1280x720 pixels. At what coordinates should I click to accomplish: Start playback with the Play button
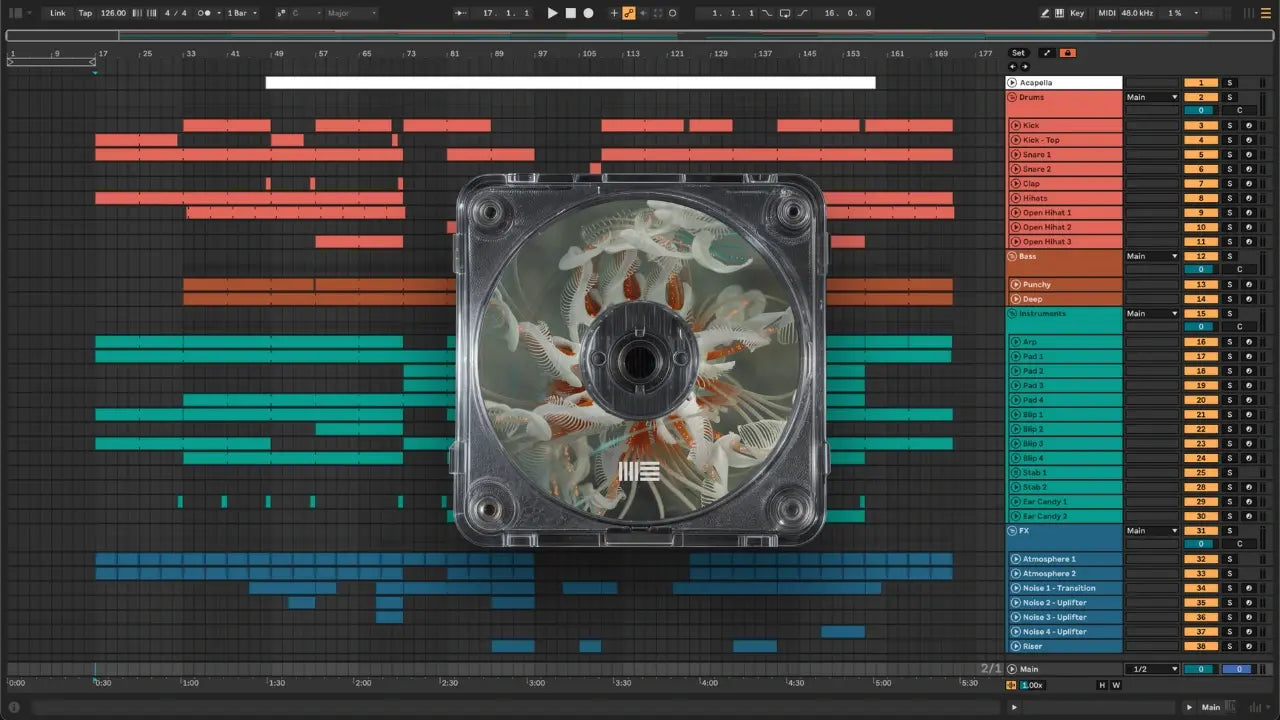[x=552, y=13]
